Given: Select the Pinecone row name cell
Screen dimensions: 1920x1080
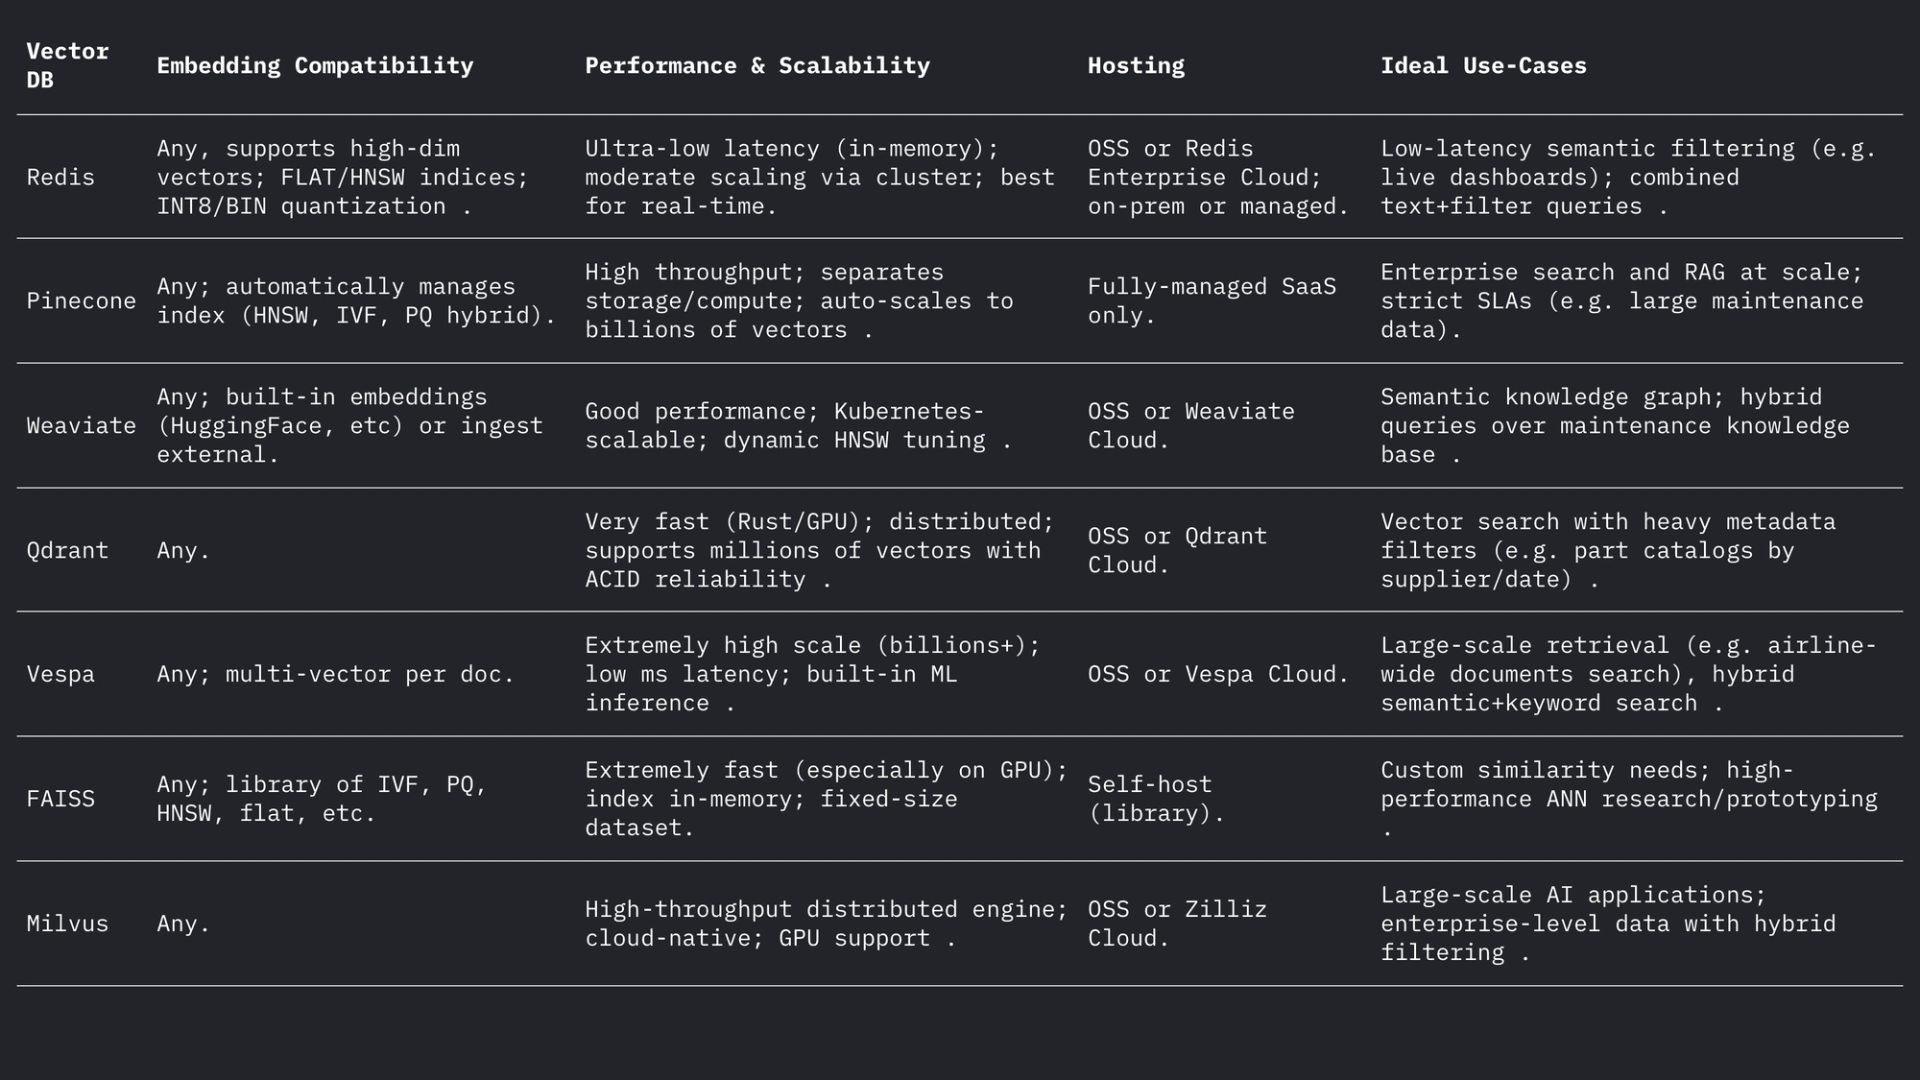Looking at the screenshot, I should 81,301.
